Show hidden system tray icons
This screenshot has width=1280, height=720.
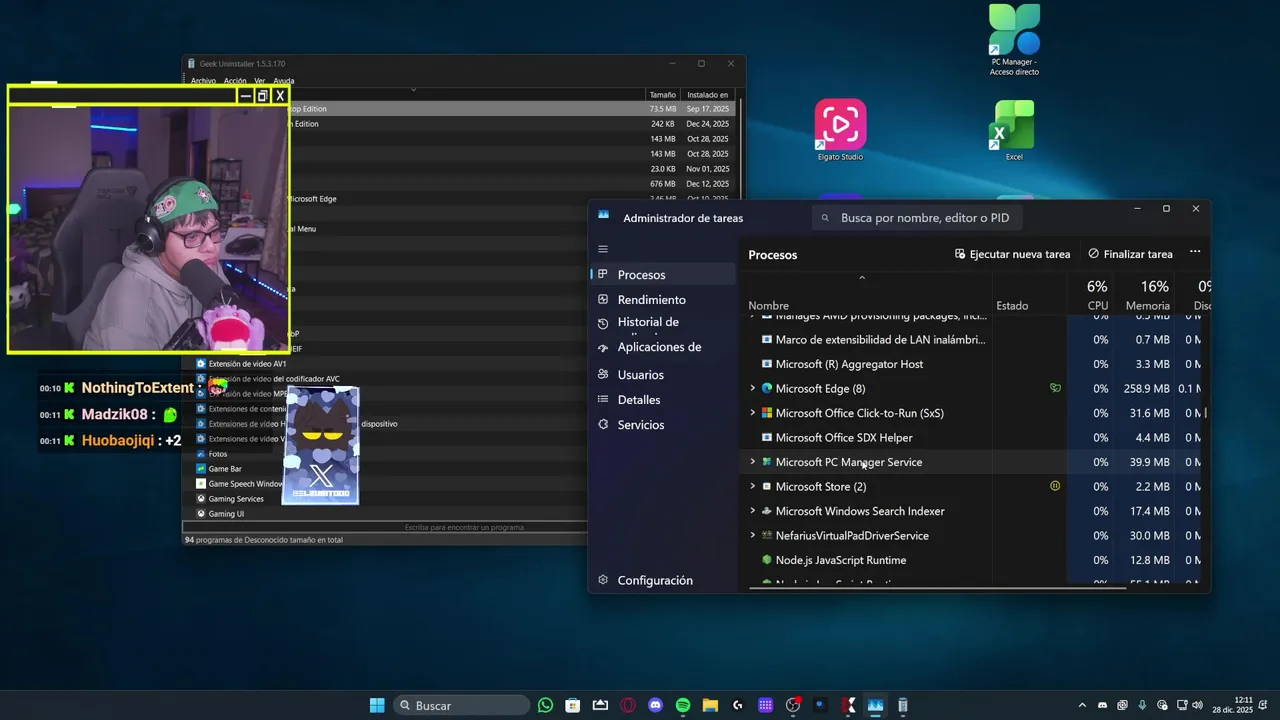click(x=1082, y=705)
